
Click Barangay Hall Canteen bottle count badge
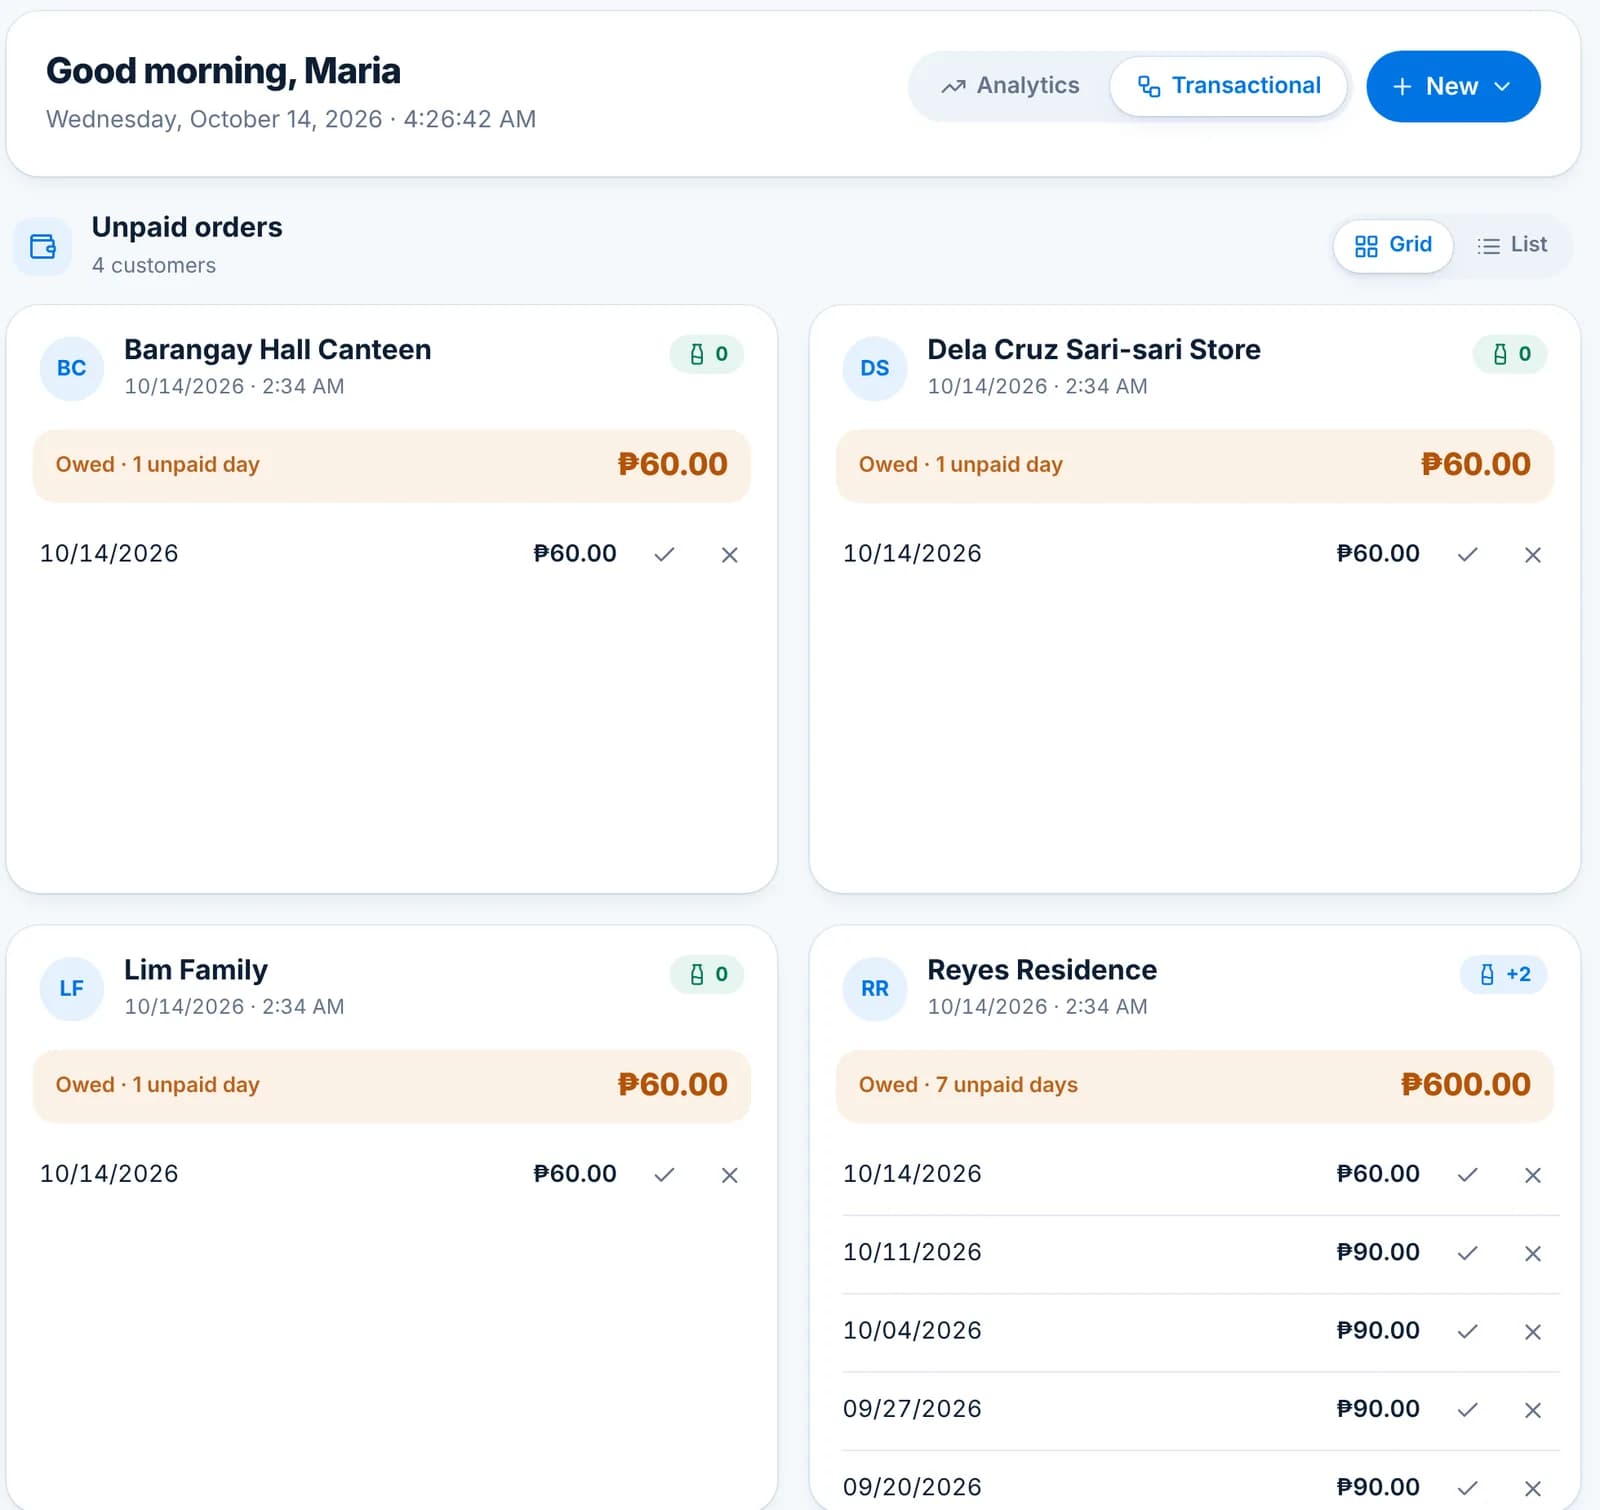(x=707, y=354)
